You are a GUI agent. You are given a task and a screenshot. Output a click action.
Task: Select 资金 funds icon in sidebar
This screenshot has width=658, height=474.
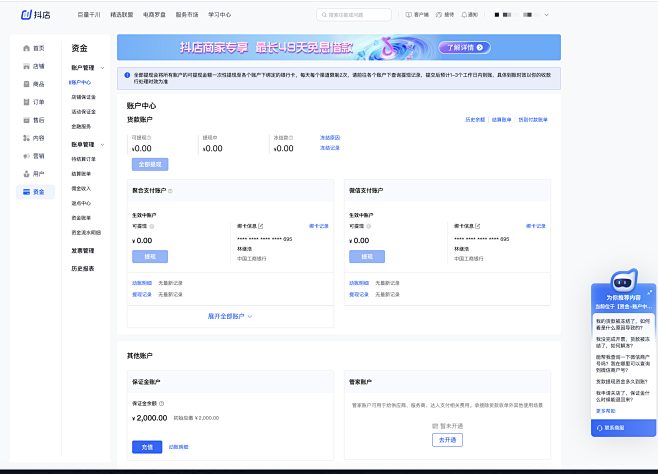click(26, 192)
